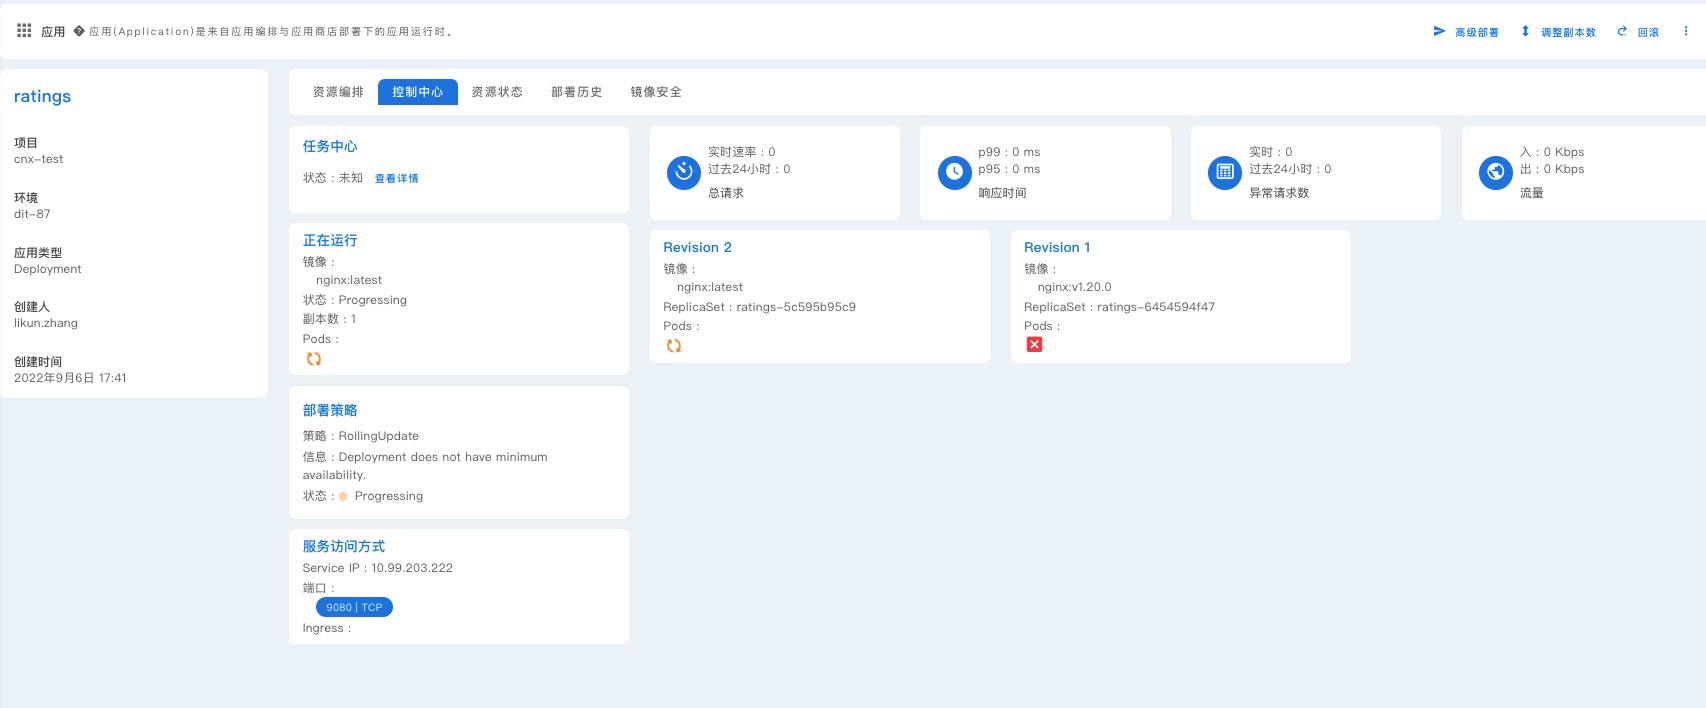Click the total requests timer icon
The image size is (1706, 708).
coord(684,173)
